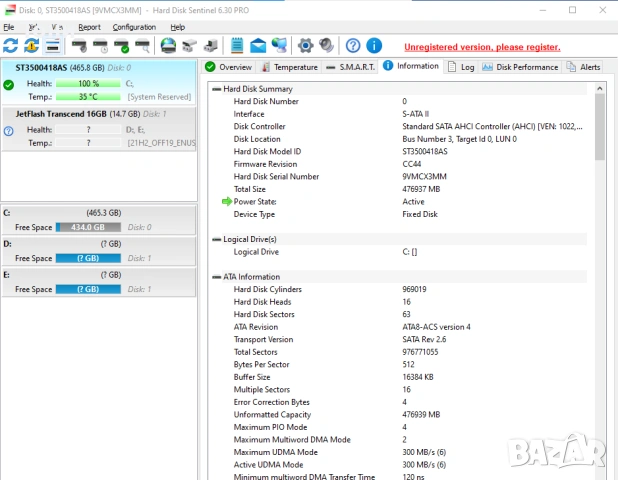Switch to the S.M.A.R.T. tab
The height and width of the screenshot is (480, 618).
[x=343, y=67]
